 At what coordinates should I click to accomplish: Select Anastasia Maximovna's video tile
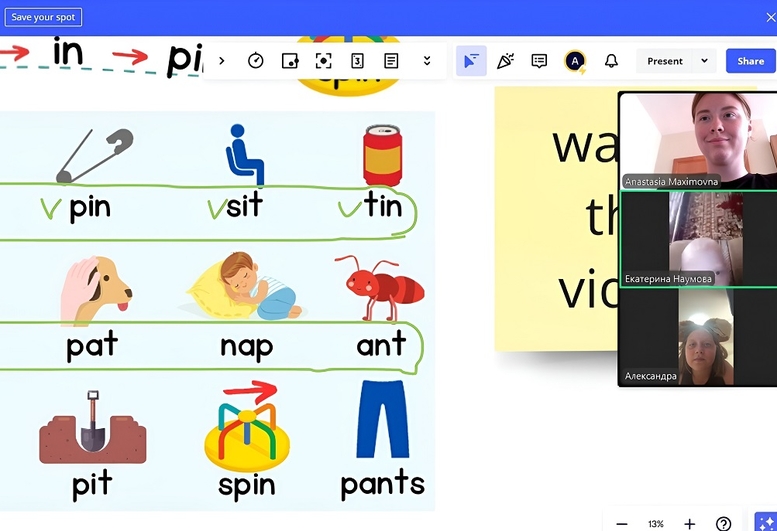point(697,139)
